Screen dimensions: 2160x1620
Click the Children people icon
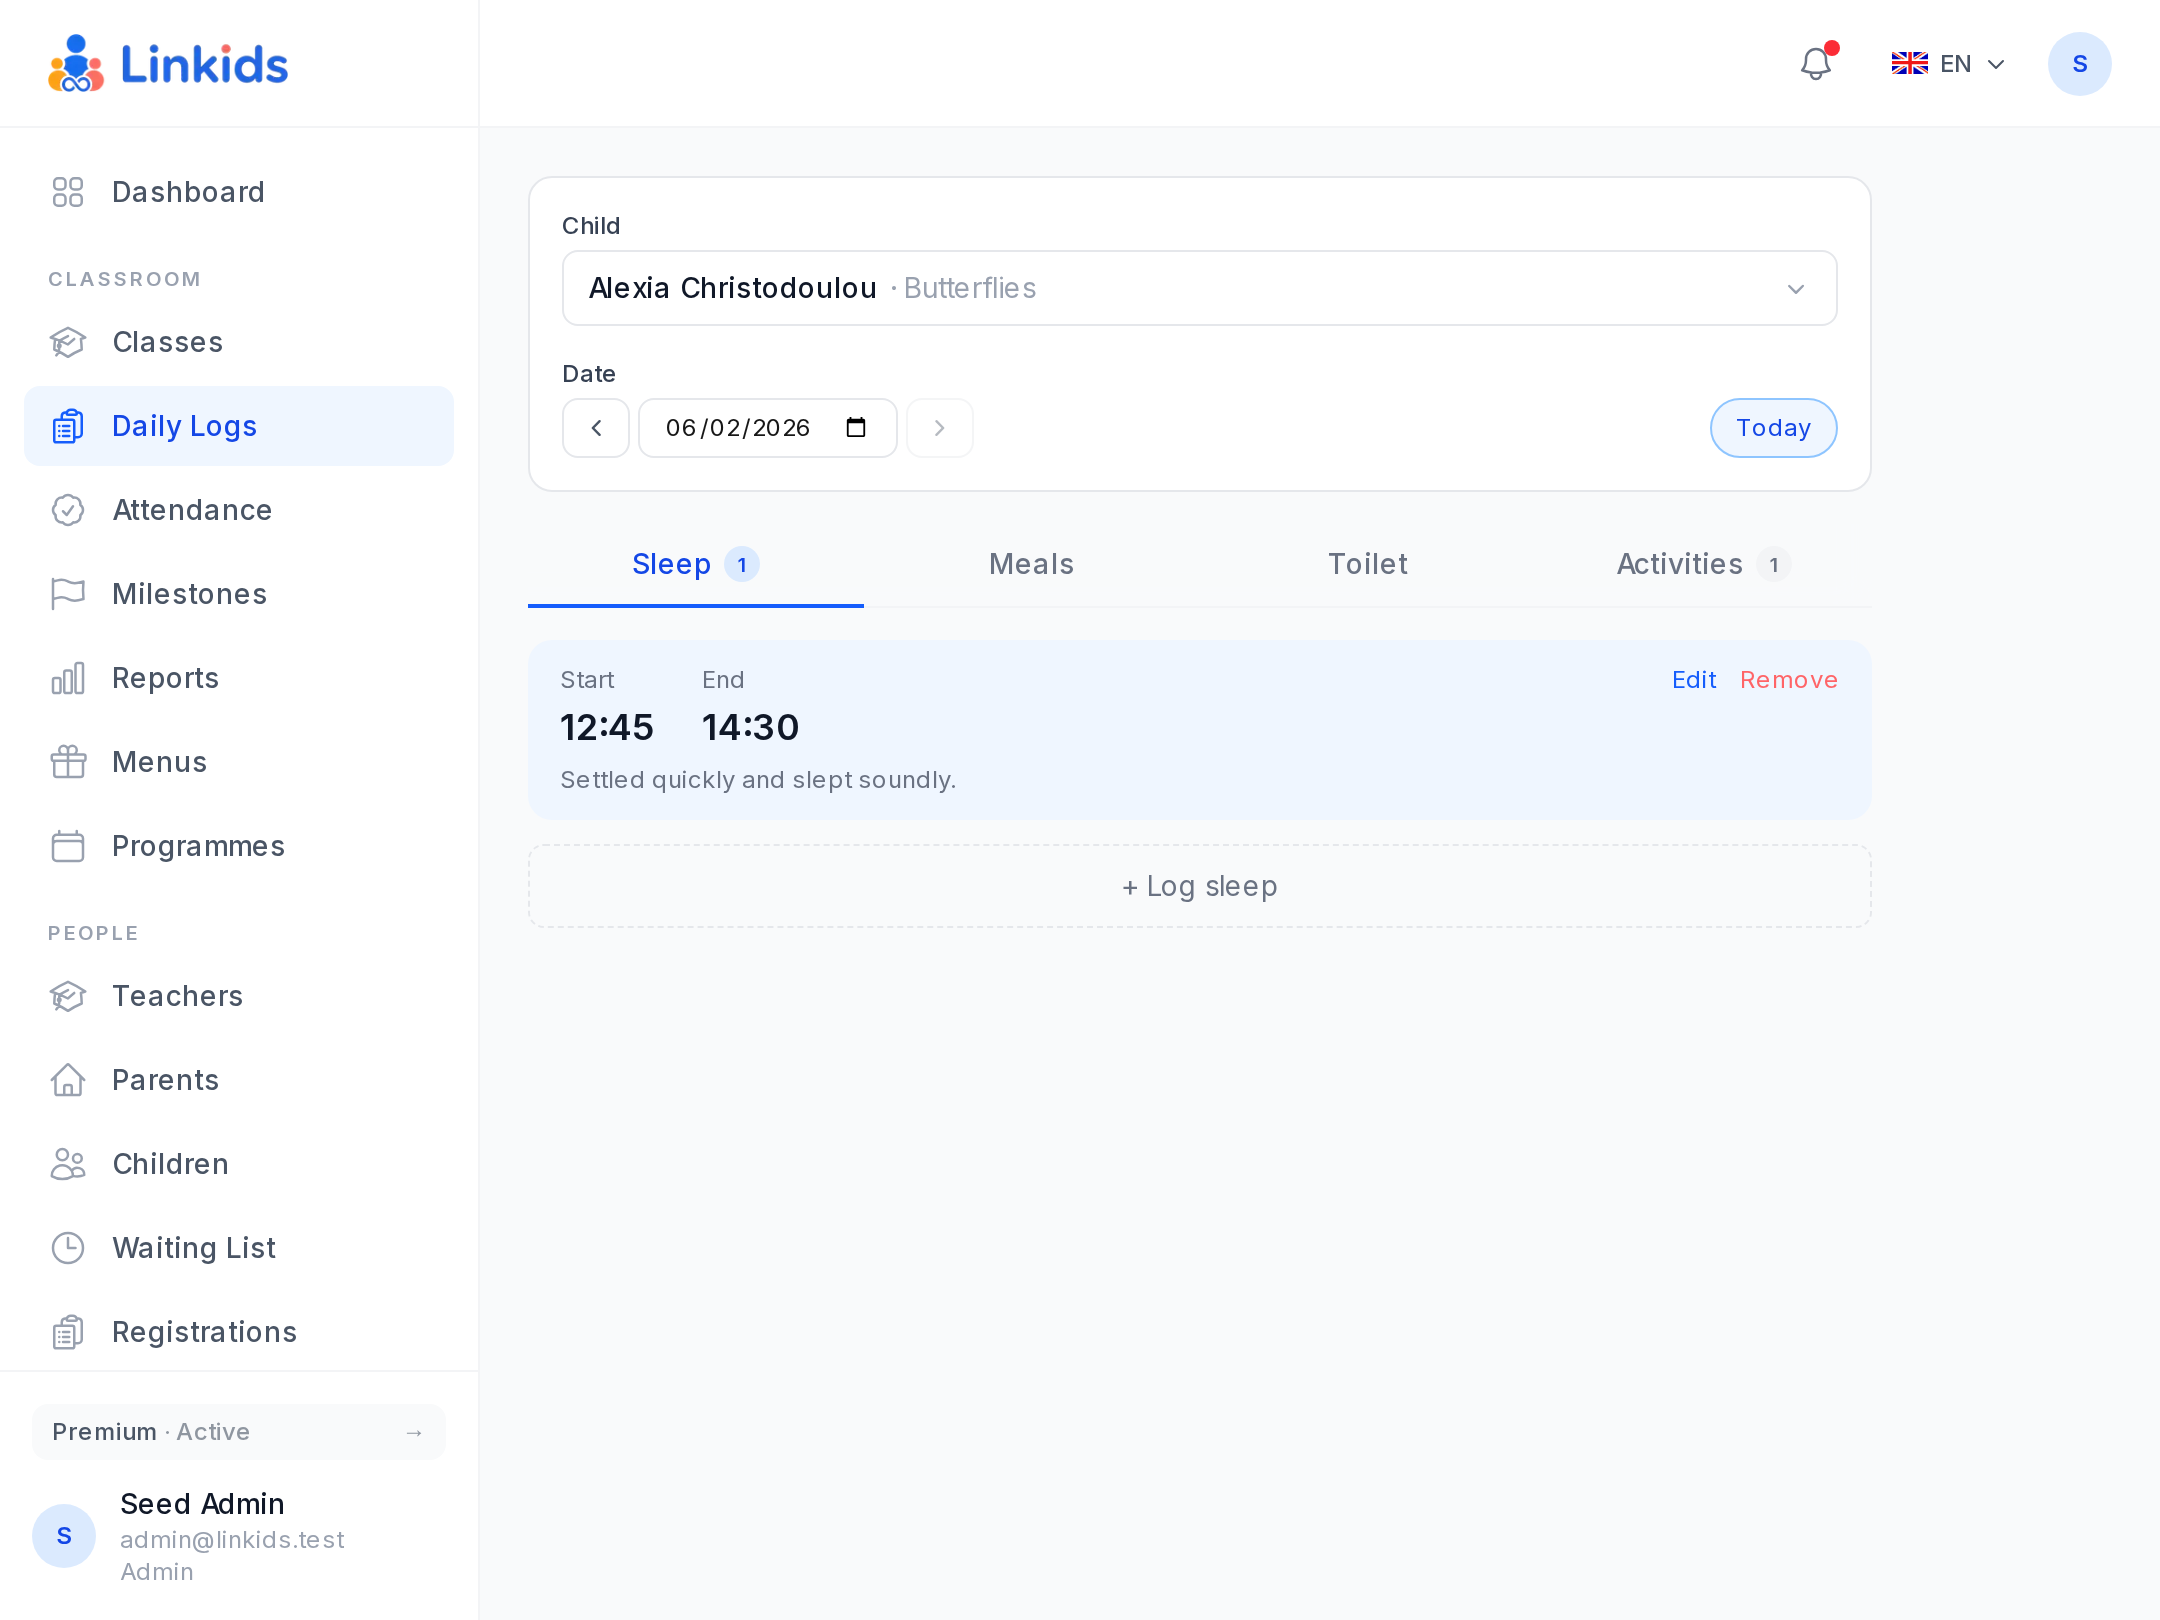point(68,1164)
